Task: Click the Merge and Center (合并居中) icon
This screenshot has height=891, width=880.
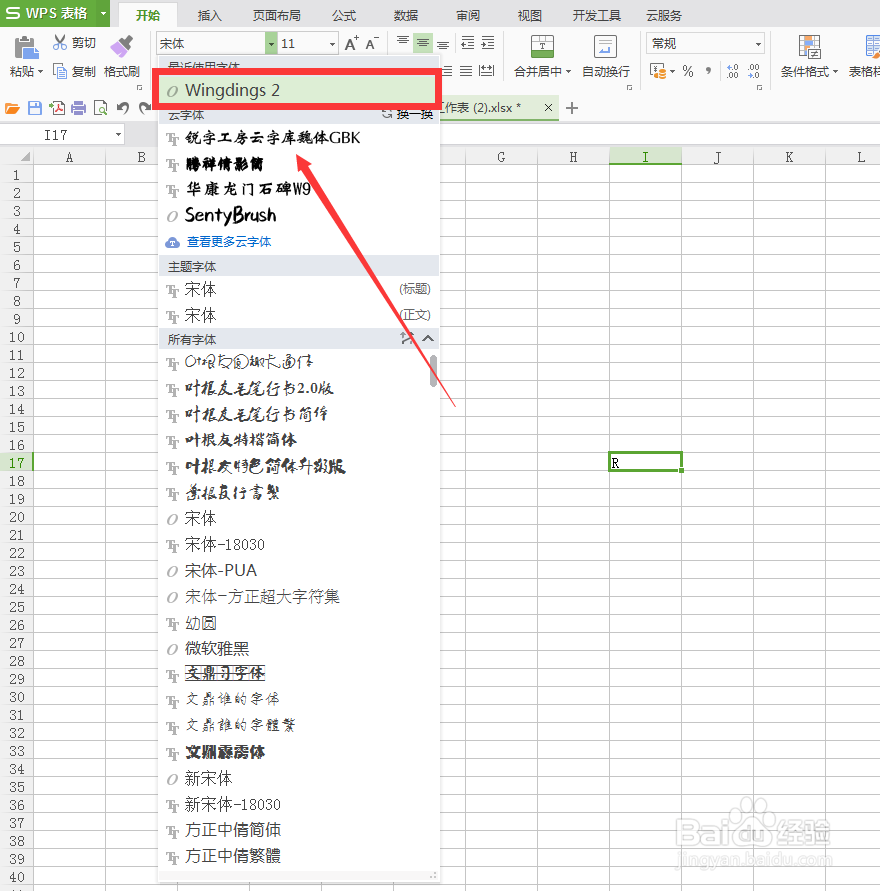Action: [543, 47]
